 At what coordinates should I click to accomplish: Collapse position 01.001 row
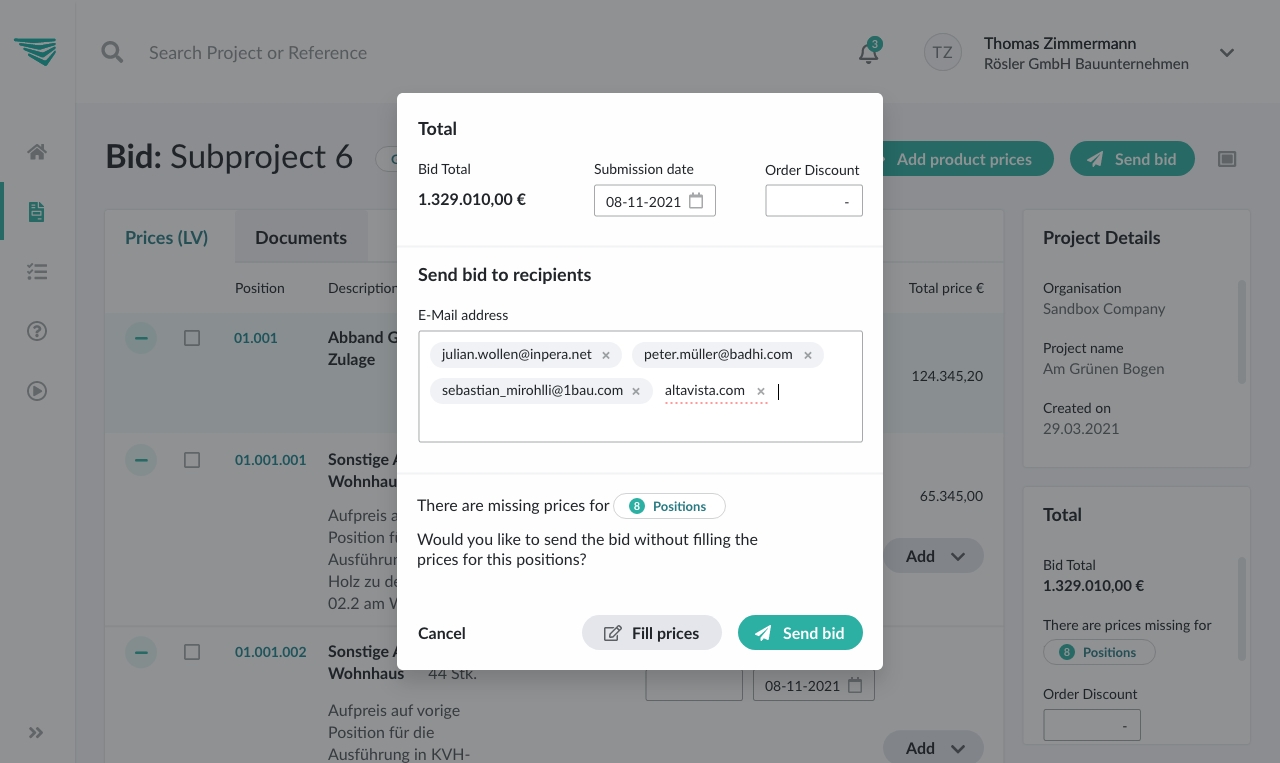point(141,338)
